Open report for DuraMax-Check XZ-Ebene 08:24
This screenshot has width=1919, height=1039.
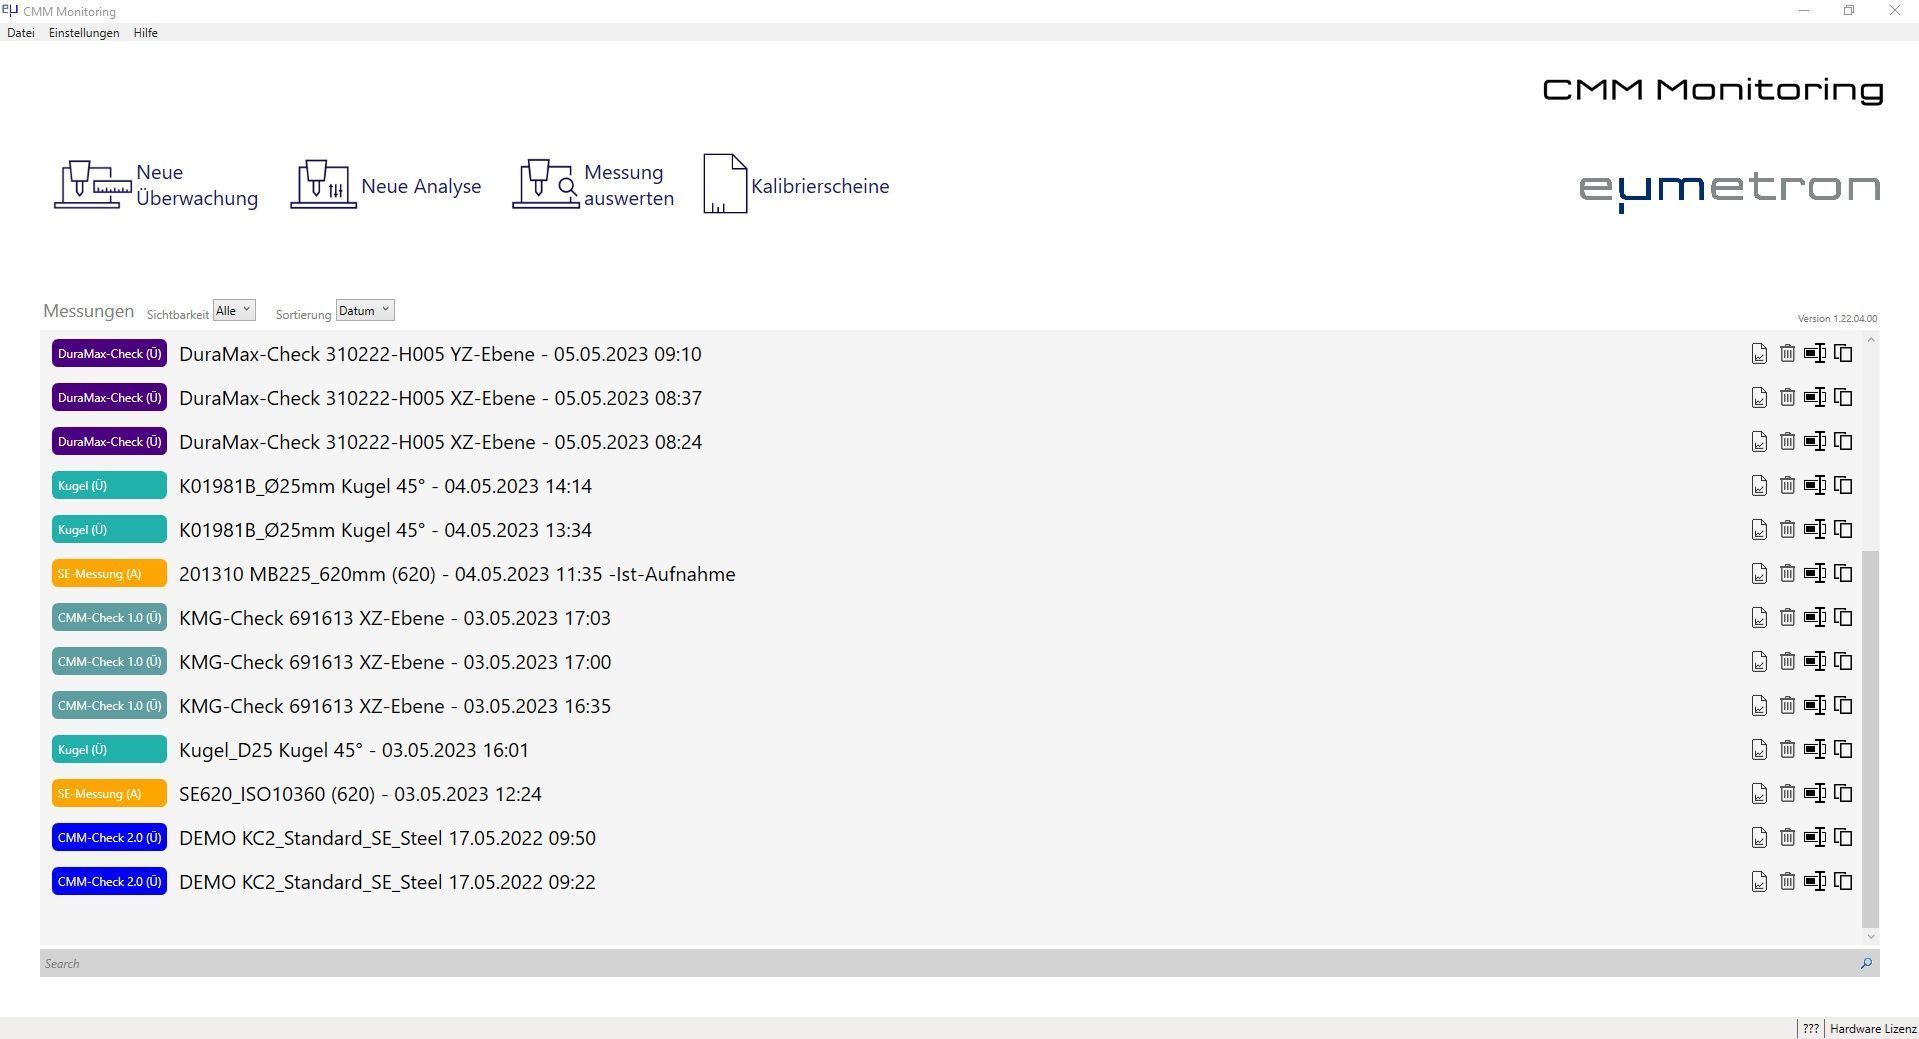tap(1759, 442)
